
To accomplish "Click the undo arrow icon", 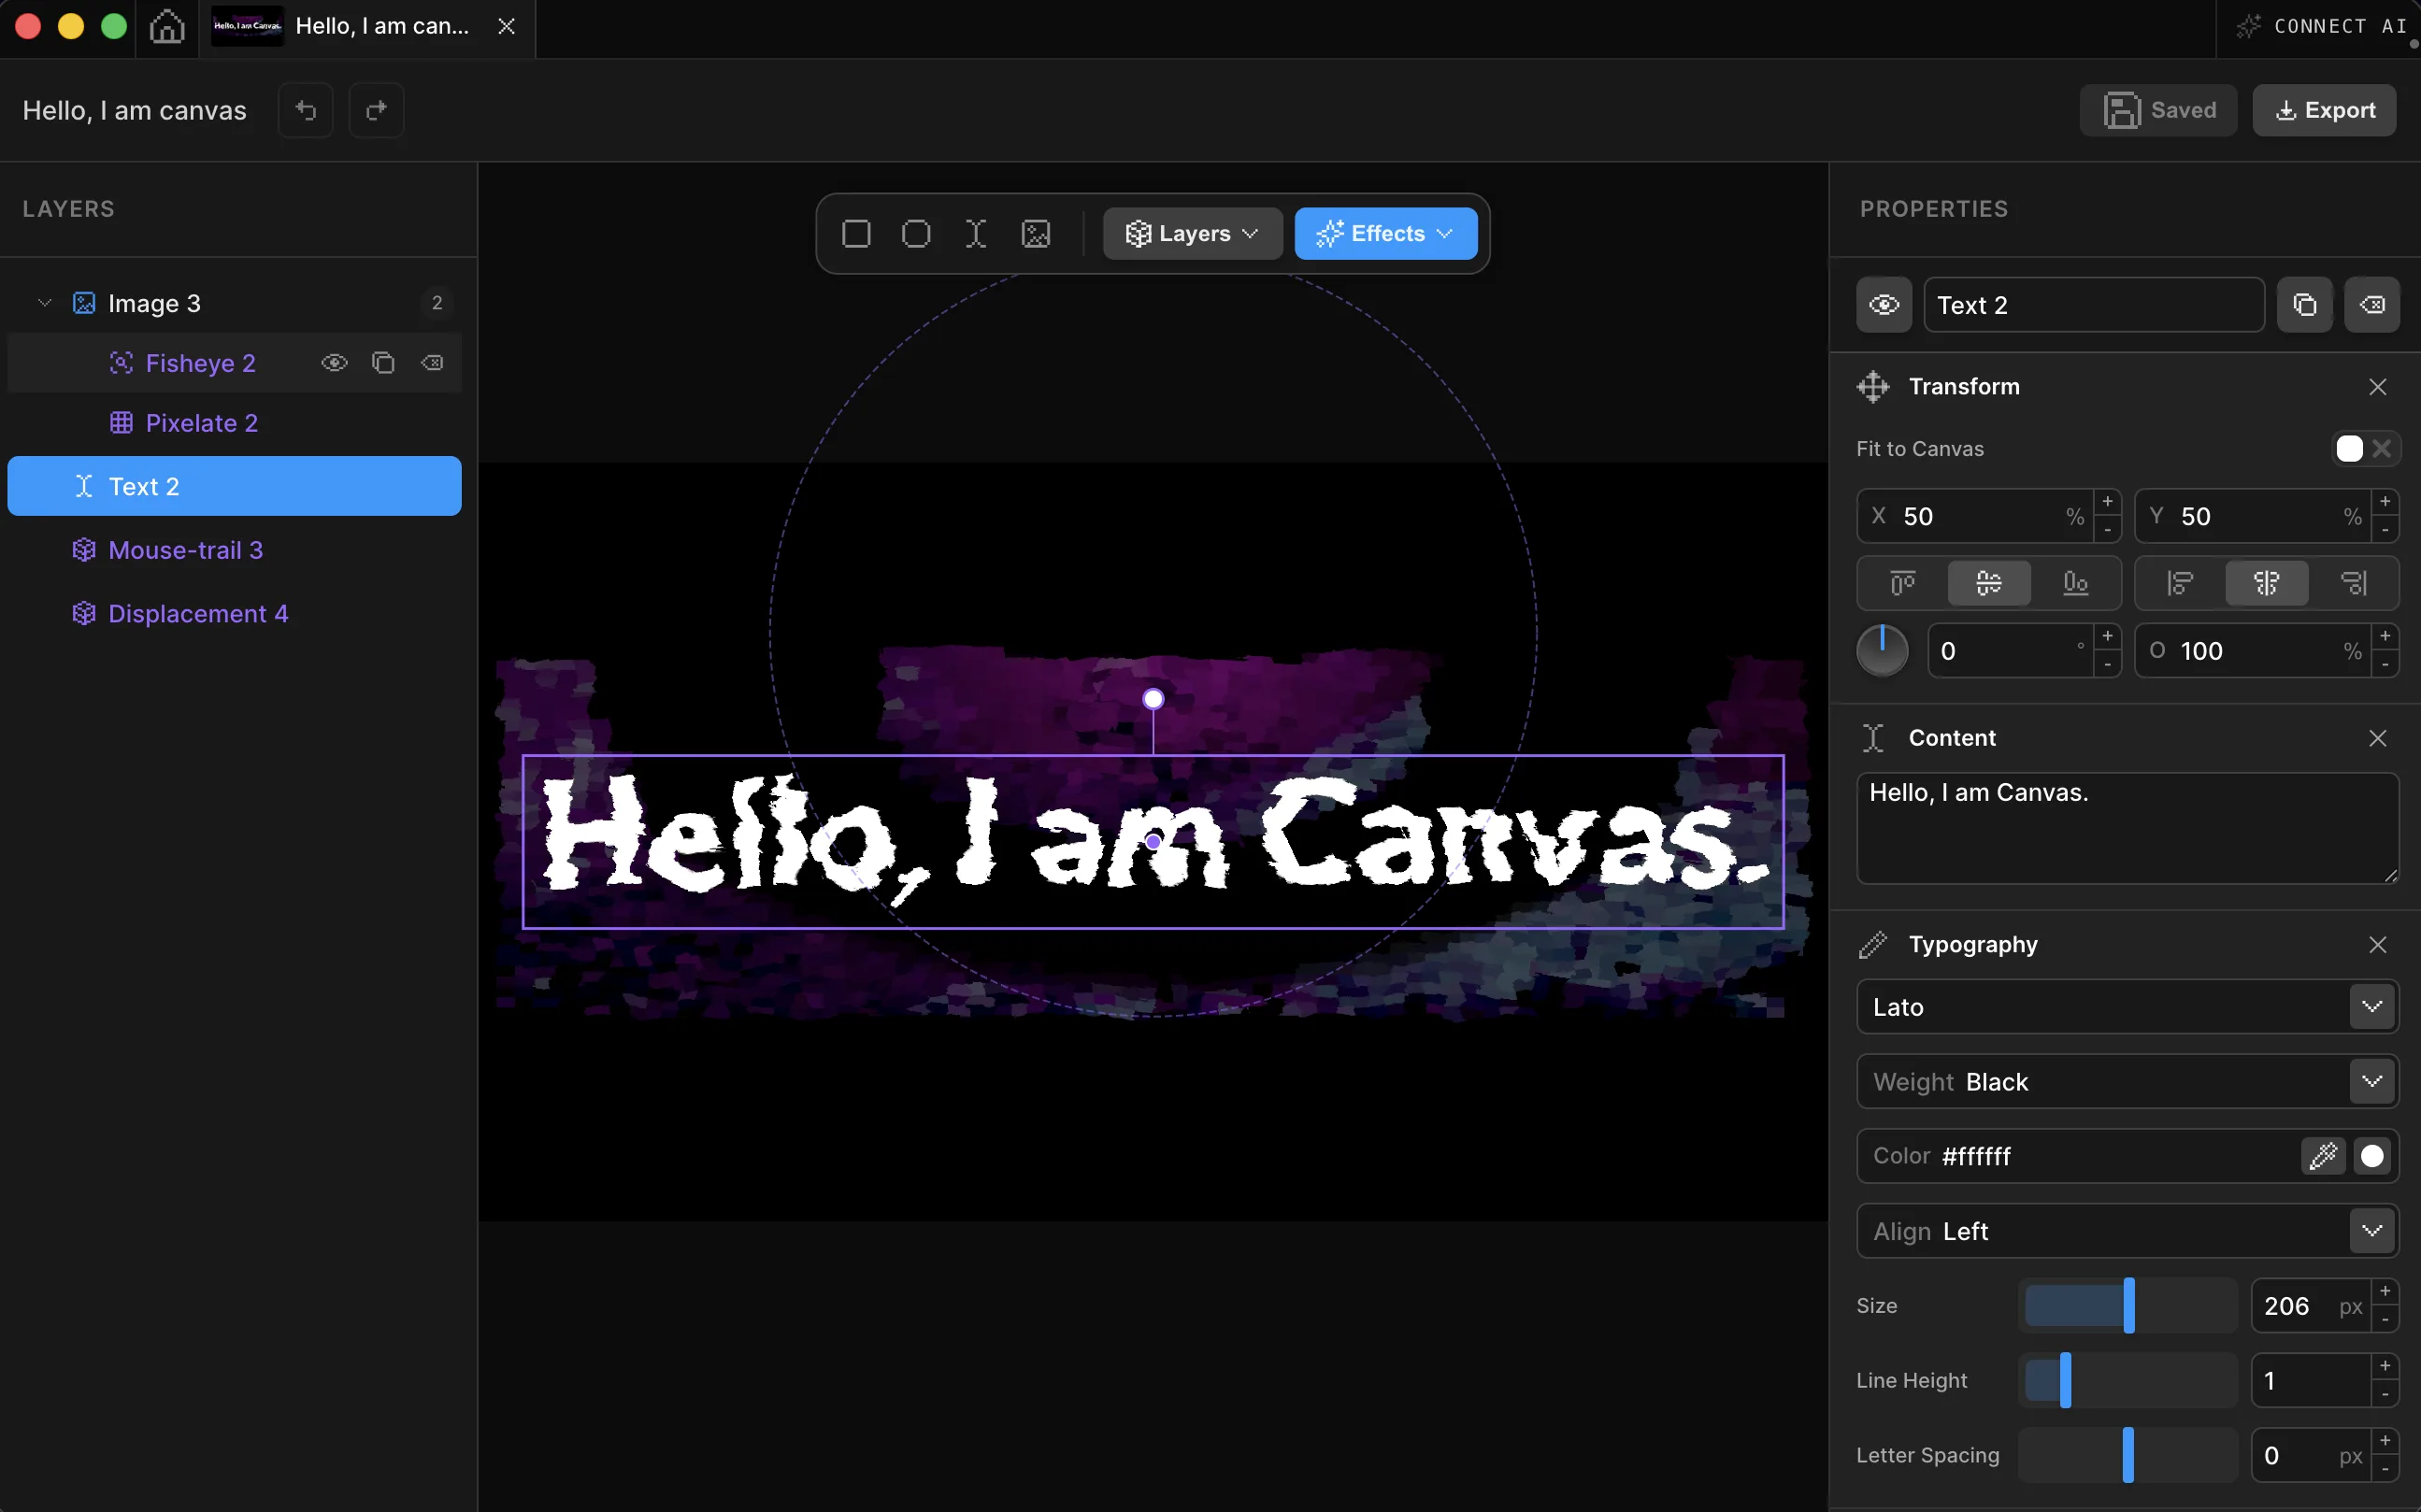I will 306,110.
